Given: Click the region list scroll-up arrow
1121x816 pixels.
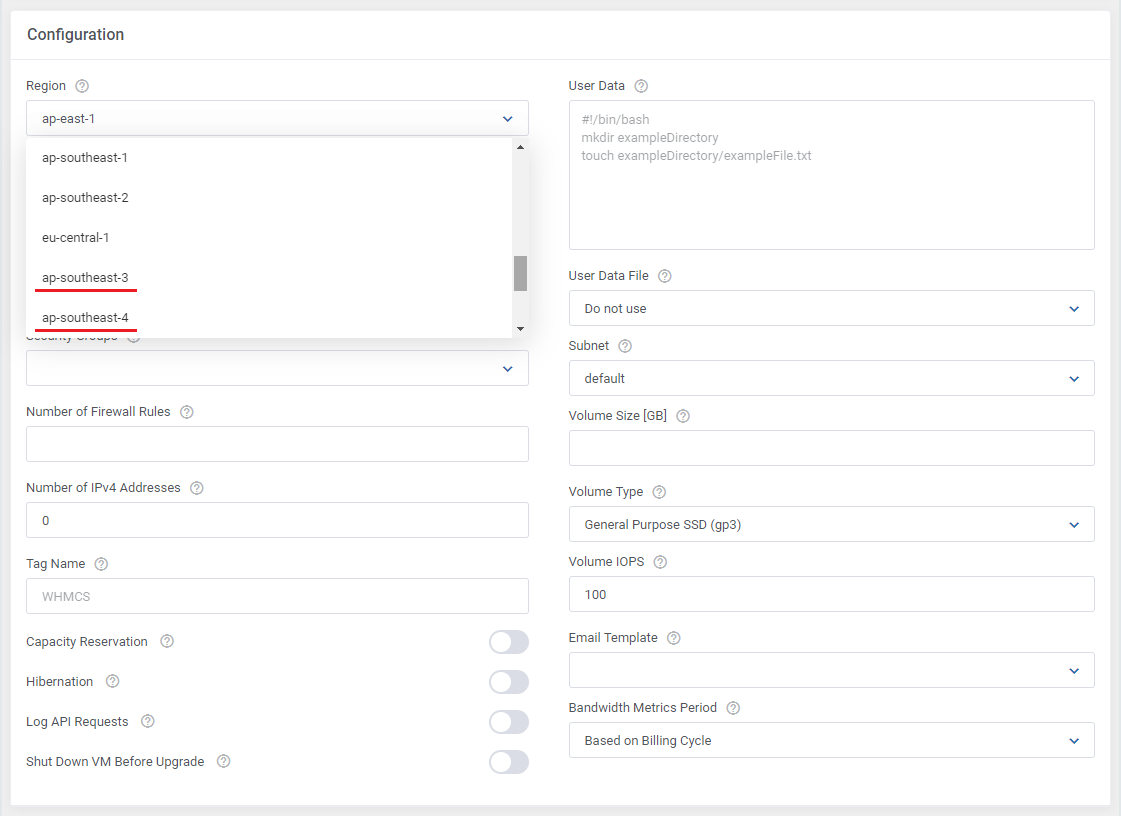Looking at the screenshot, I should click(520, 147).
